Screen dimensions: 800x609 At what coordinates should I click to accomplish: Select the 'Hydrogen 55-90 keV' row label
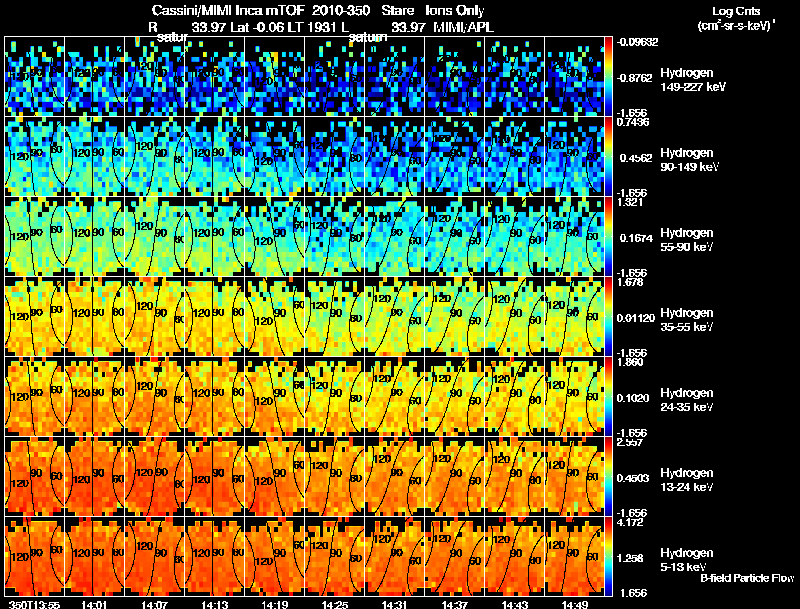click(687, 240)
